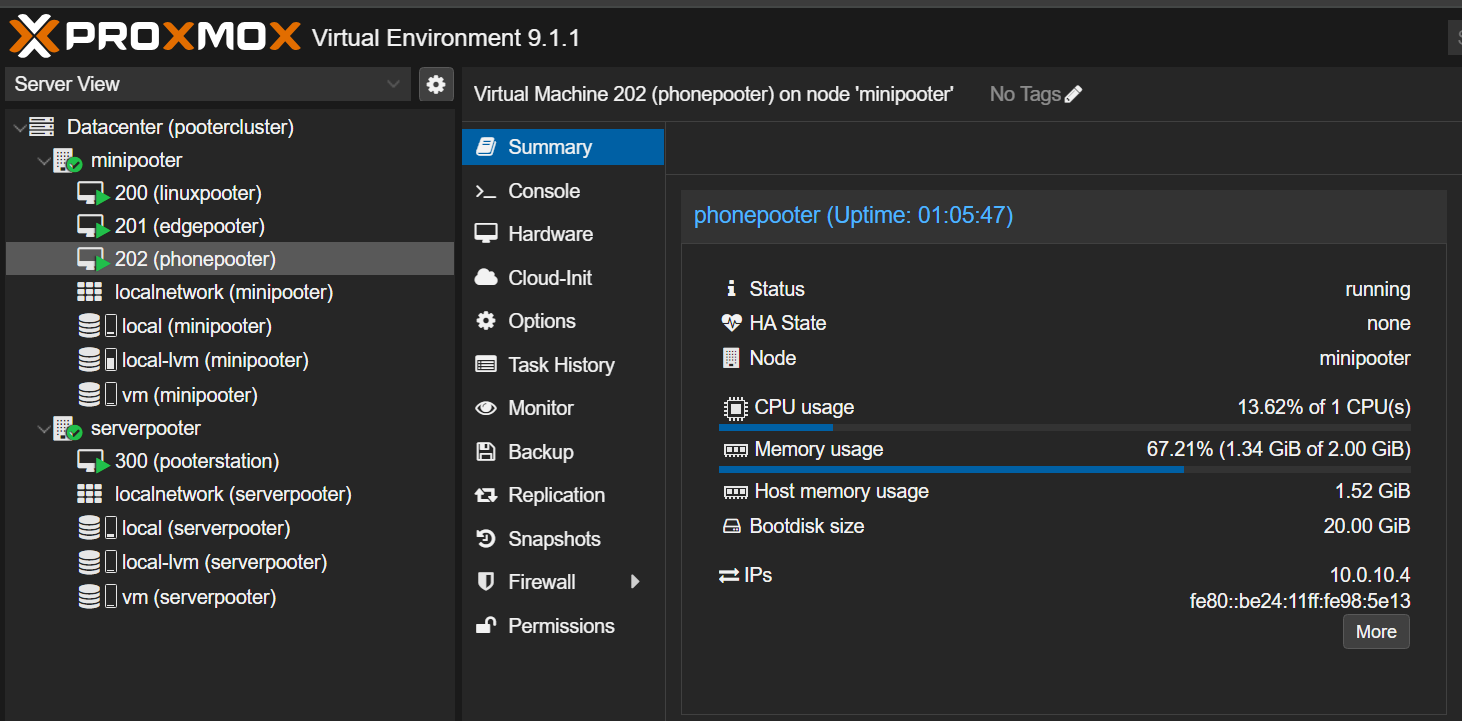Collapse the Datacenter tree node
This screenshot has height=721, width=1462.
[20, 127]
